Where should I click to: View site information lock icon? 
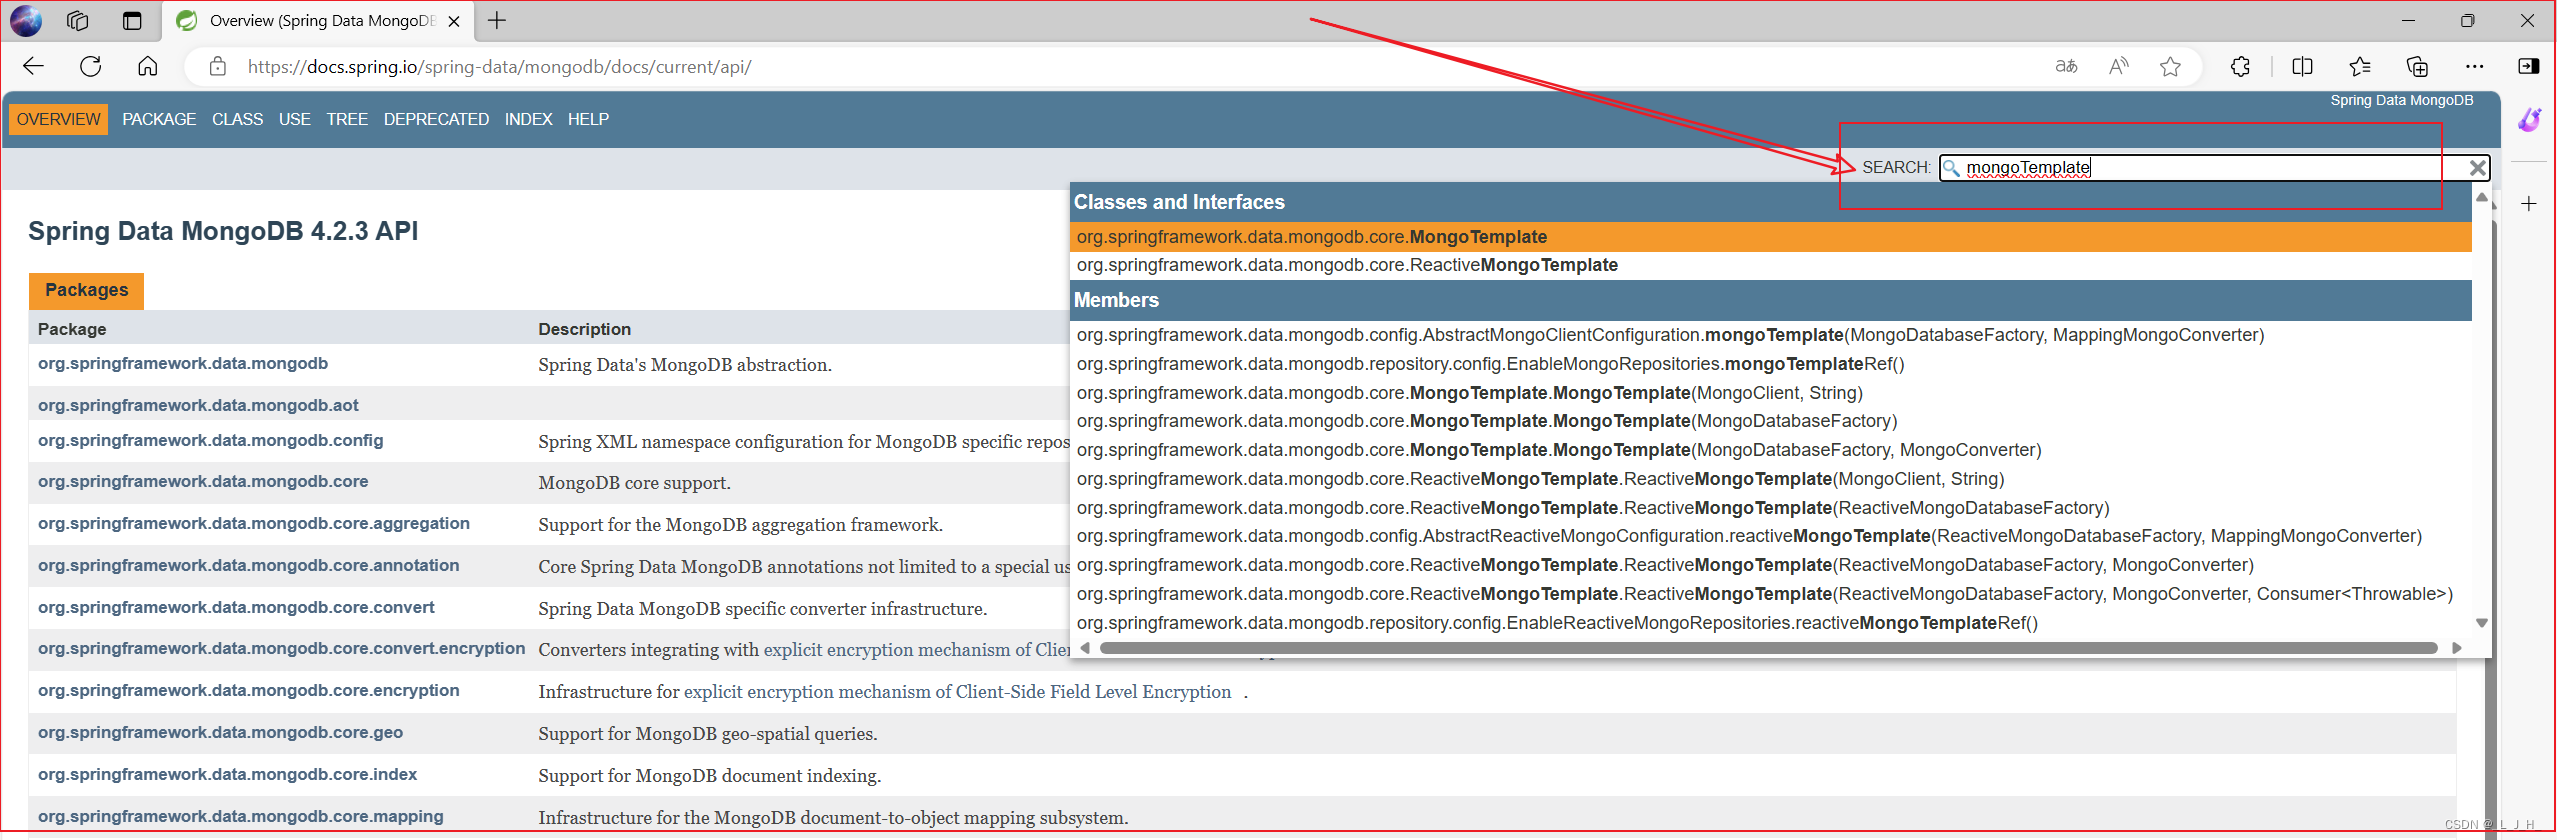(x=217, y=67)
